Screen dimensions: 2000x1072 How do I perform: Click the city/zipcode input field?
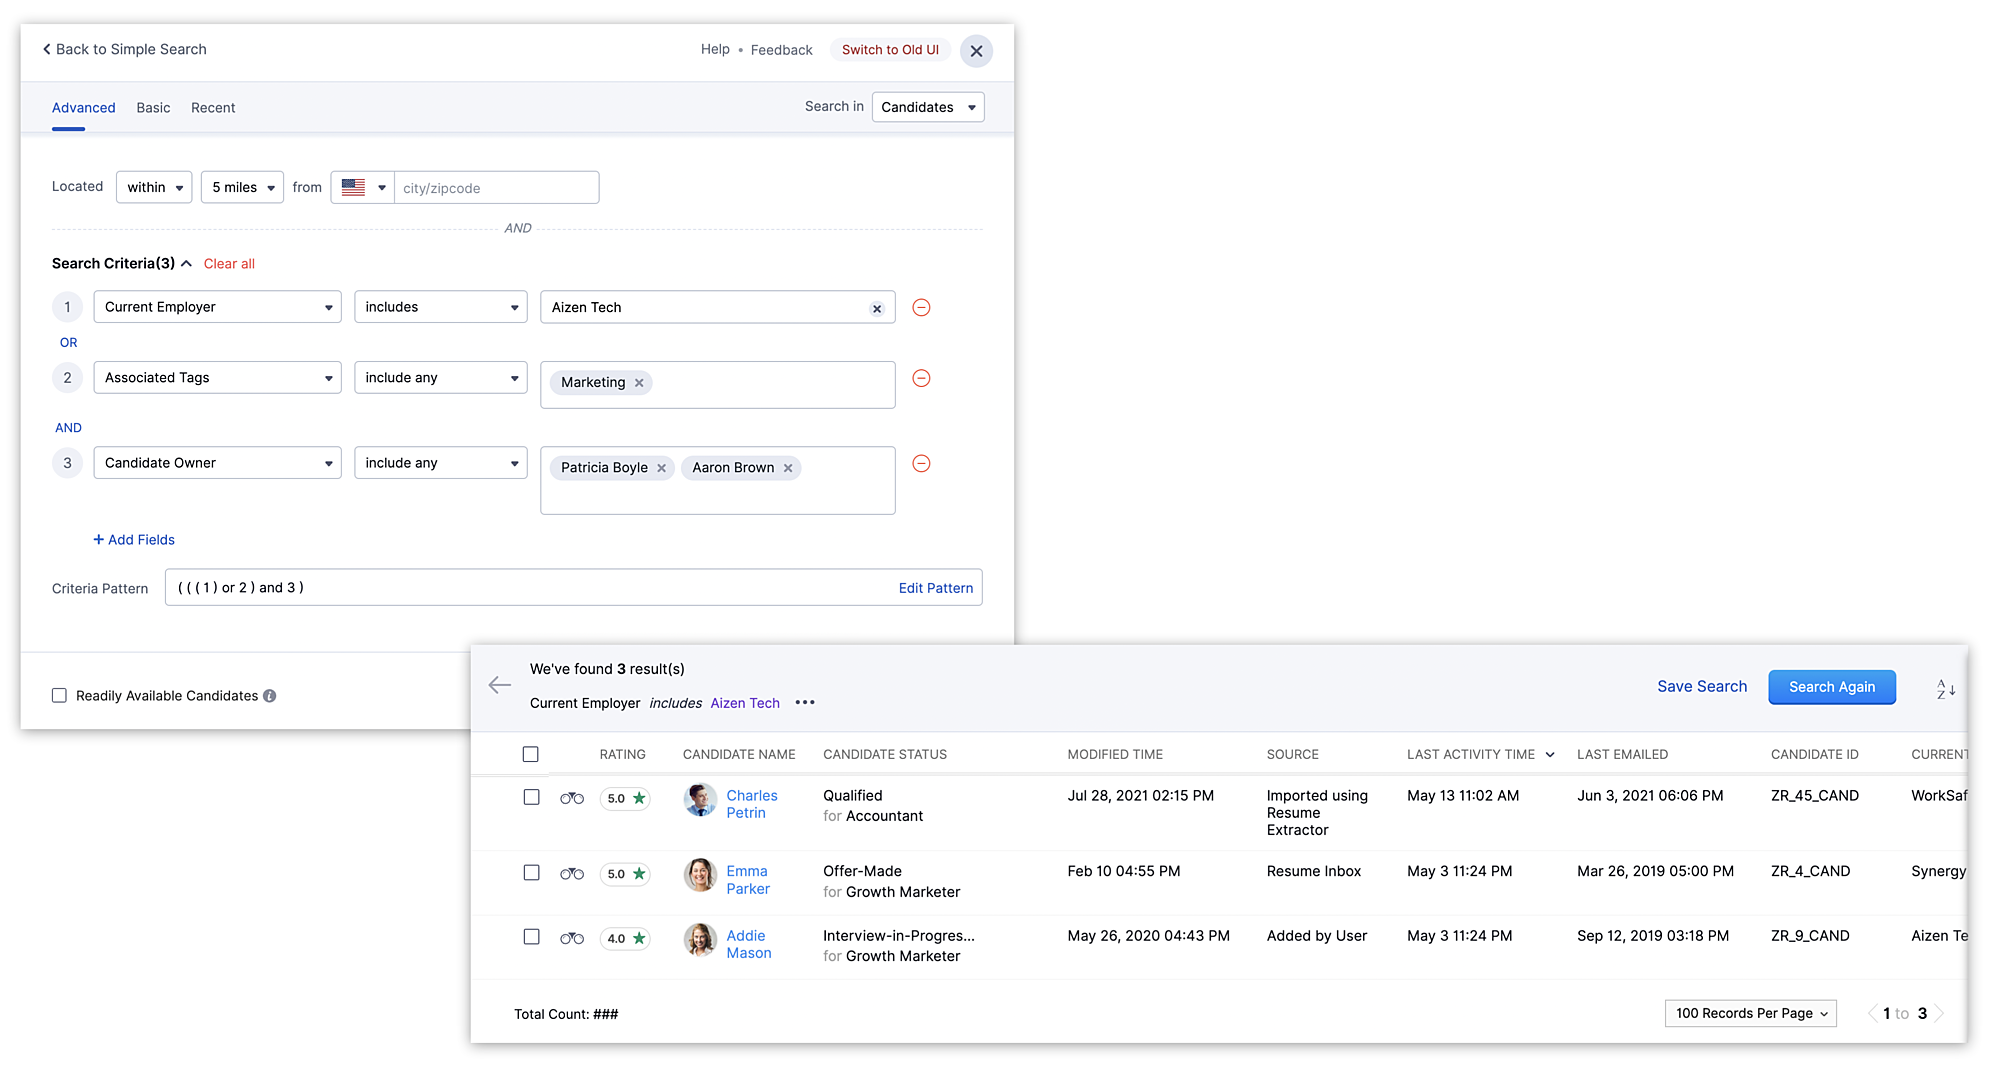coord(496,188)
